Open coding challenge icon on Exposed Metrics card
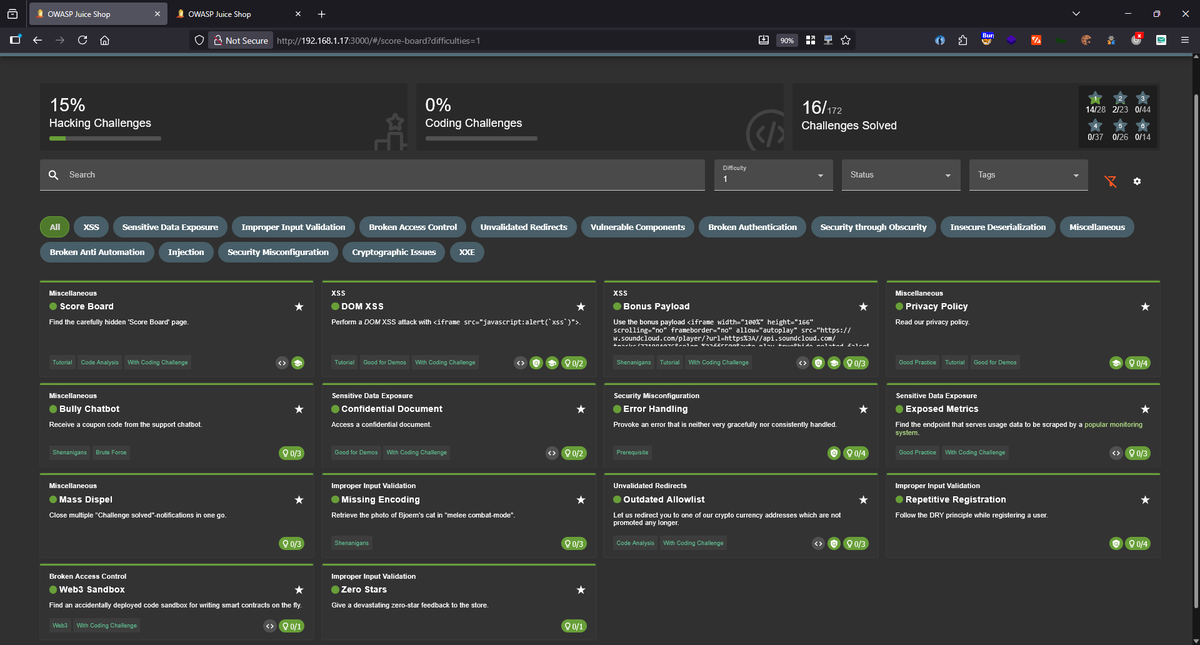The width and height of the screenshot is (1200, 645). (1115, 453)
